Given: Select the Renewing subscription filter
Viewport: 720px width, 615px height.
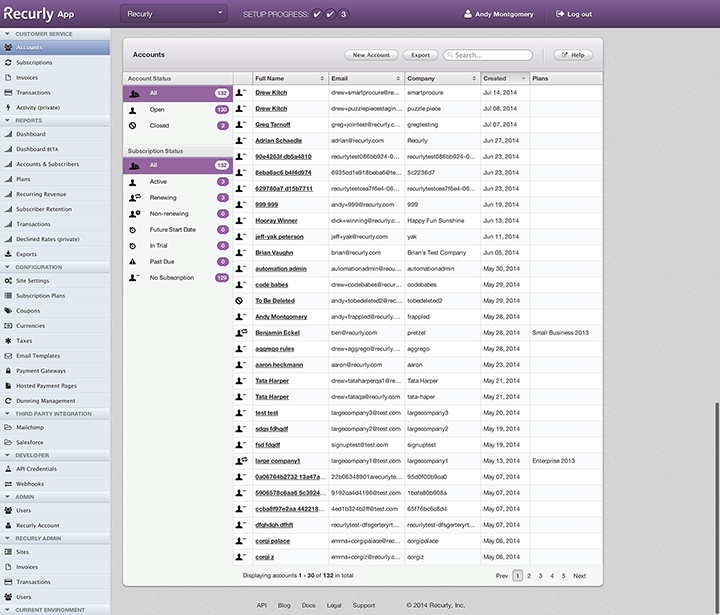Looking at the screenshot, I should tap(163, 198).
